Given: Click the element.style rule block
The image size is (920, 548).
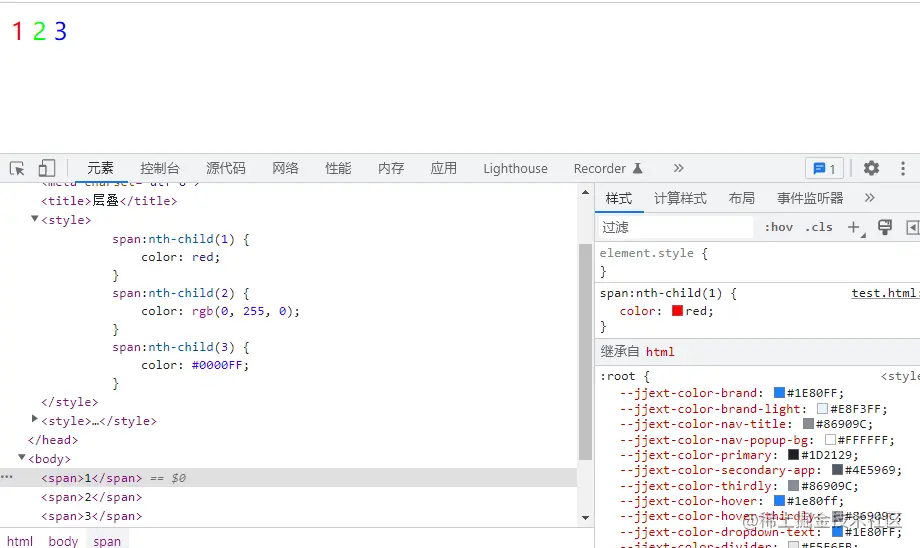Looking at the screenshot, I should (758, 262).
